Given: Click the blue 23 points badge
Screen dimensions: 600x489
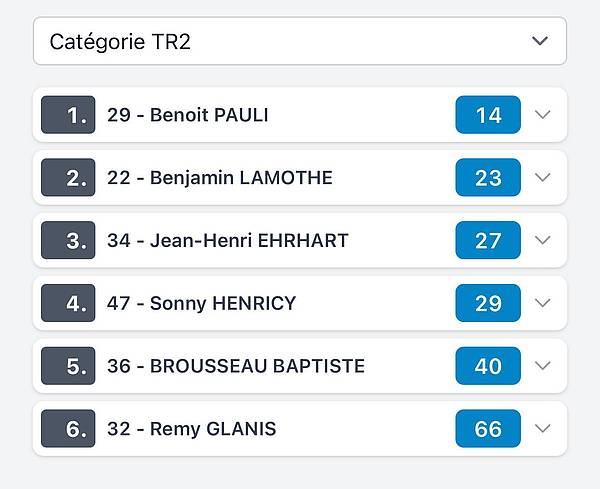Looking at the screenshot, I should pos(488,178).
